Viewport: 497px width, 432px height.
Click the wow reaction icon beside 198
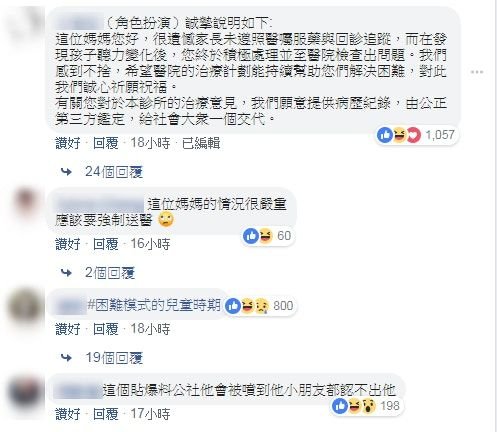coord(369,406)
